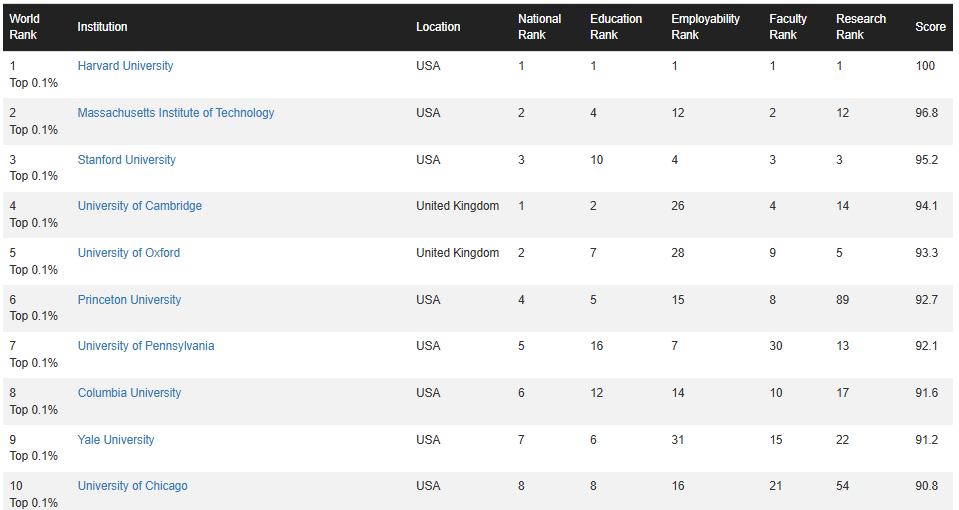Click Chicago's faculty rank 21
Screen dimensions: 959x510
point(776,486)
